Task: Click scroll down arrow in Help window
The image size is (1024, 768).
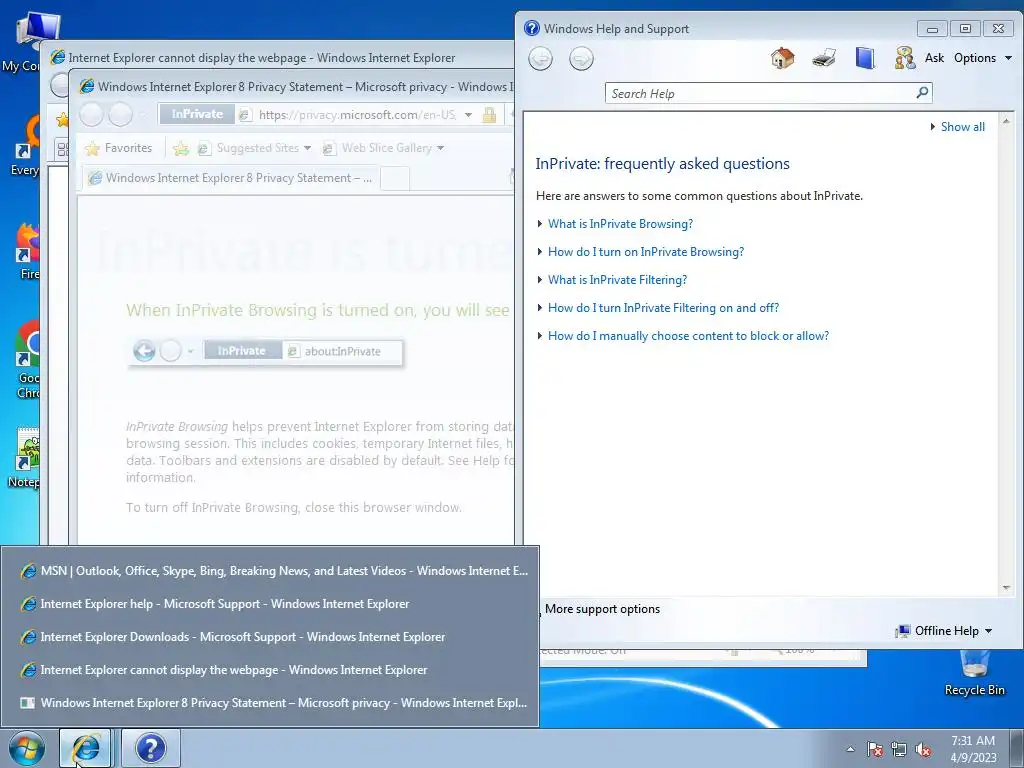Action: (1006, 588)
